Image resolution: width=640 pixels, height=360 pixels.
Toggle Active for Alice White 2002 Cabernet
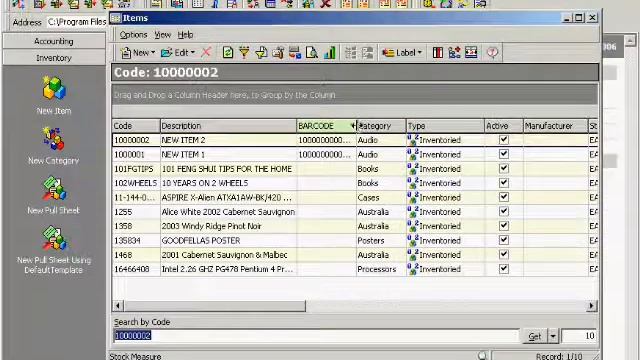[504, 211]
